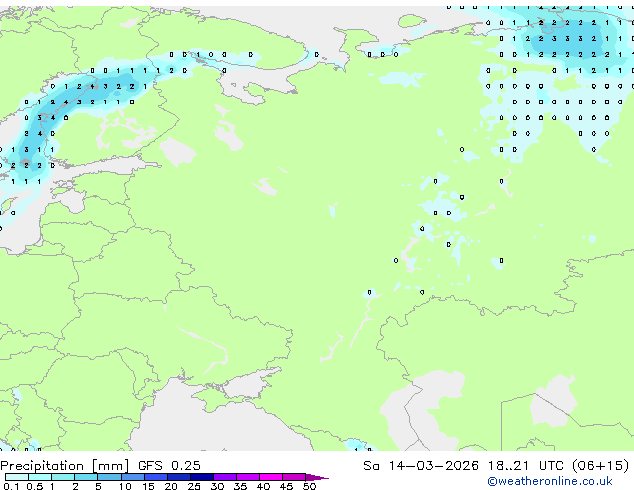Click the legend label "0.5"
This screenshot has width=634, height=490.
coord(35,486)
